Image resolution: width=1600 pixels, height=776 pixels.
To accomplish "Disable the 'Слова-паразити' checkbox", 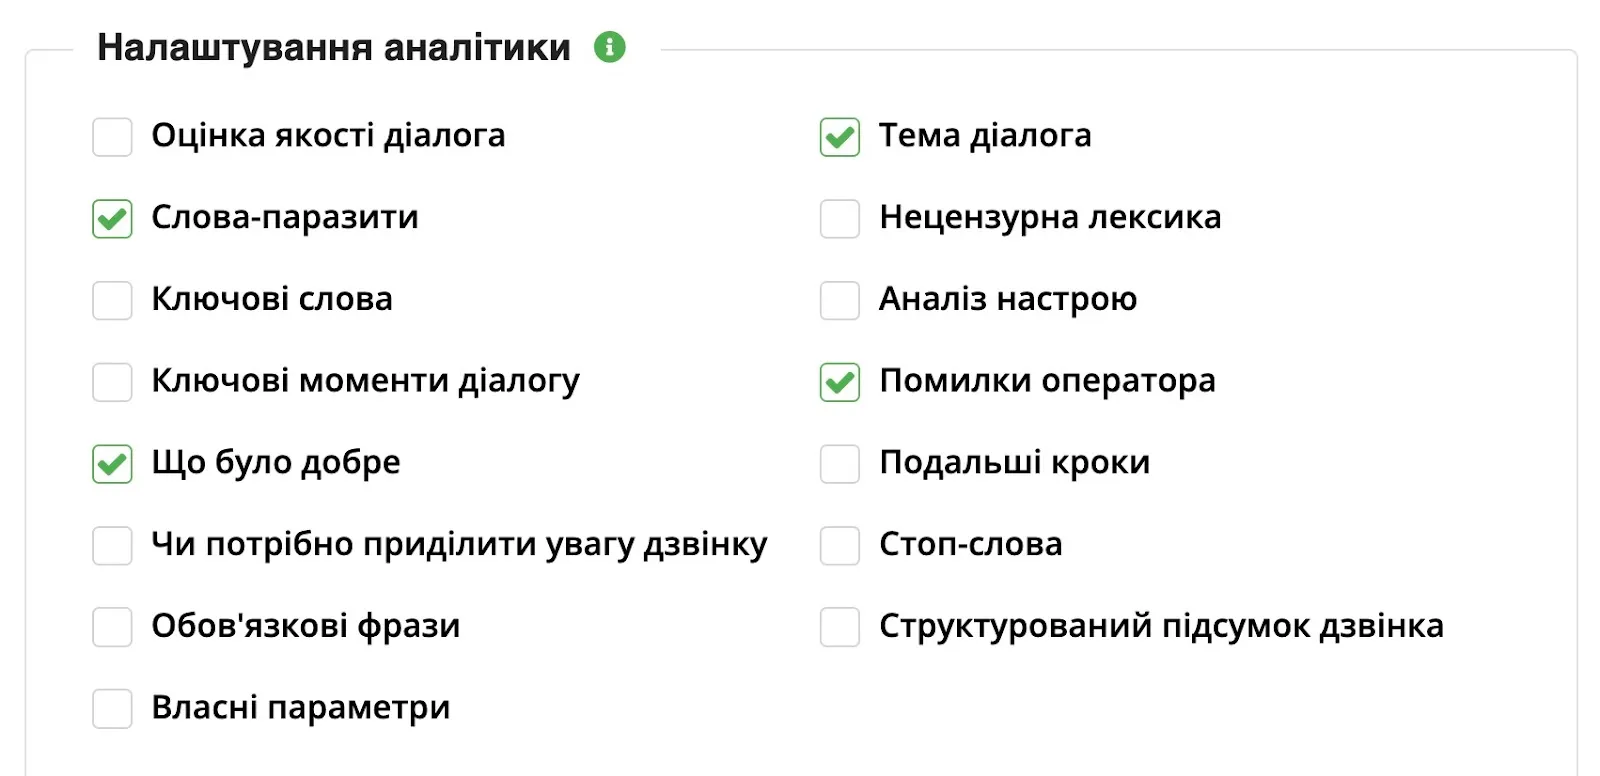I will (112, 219).
